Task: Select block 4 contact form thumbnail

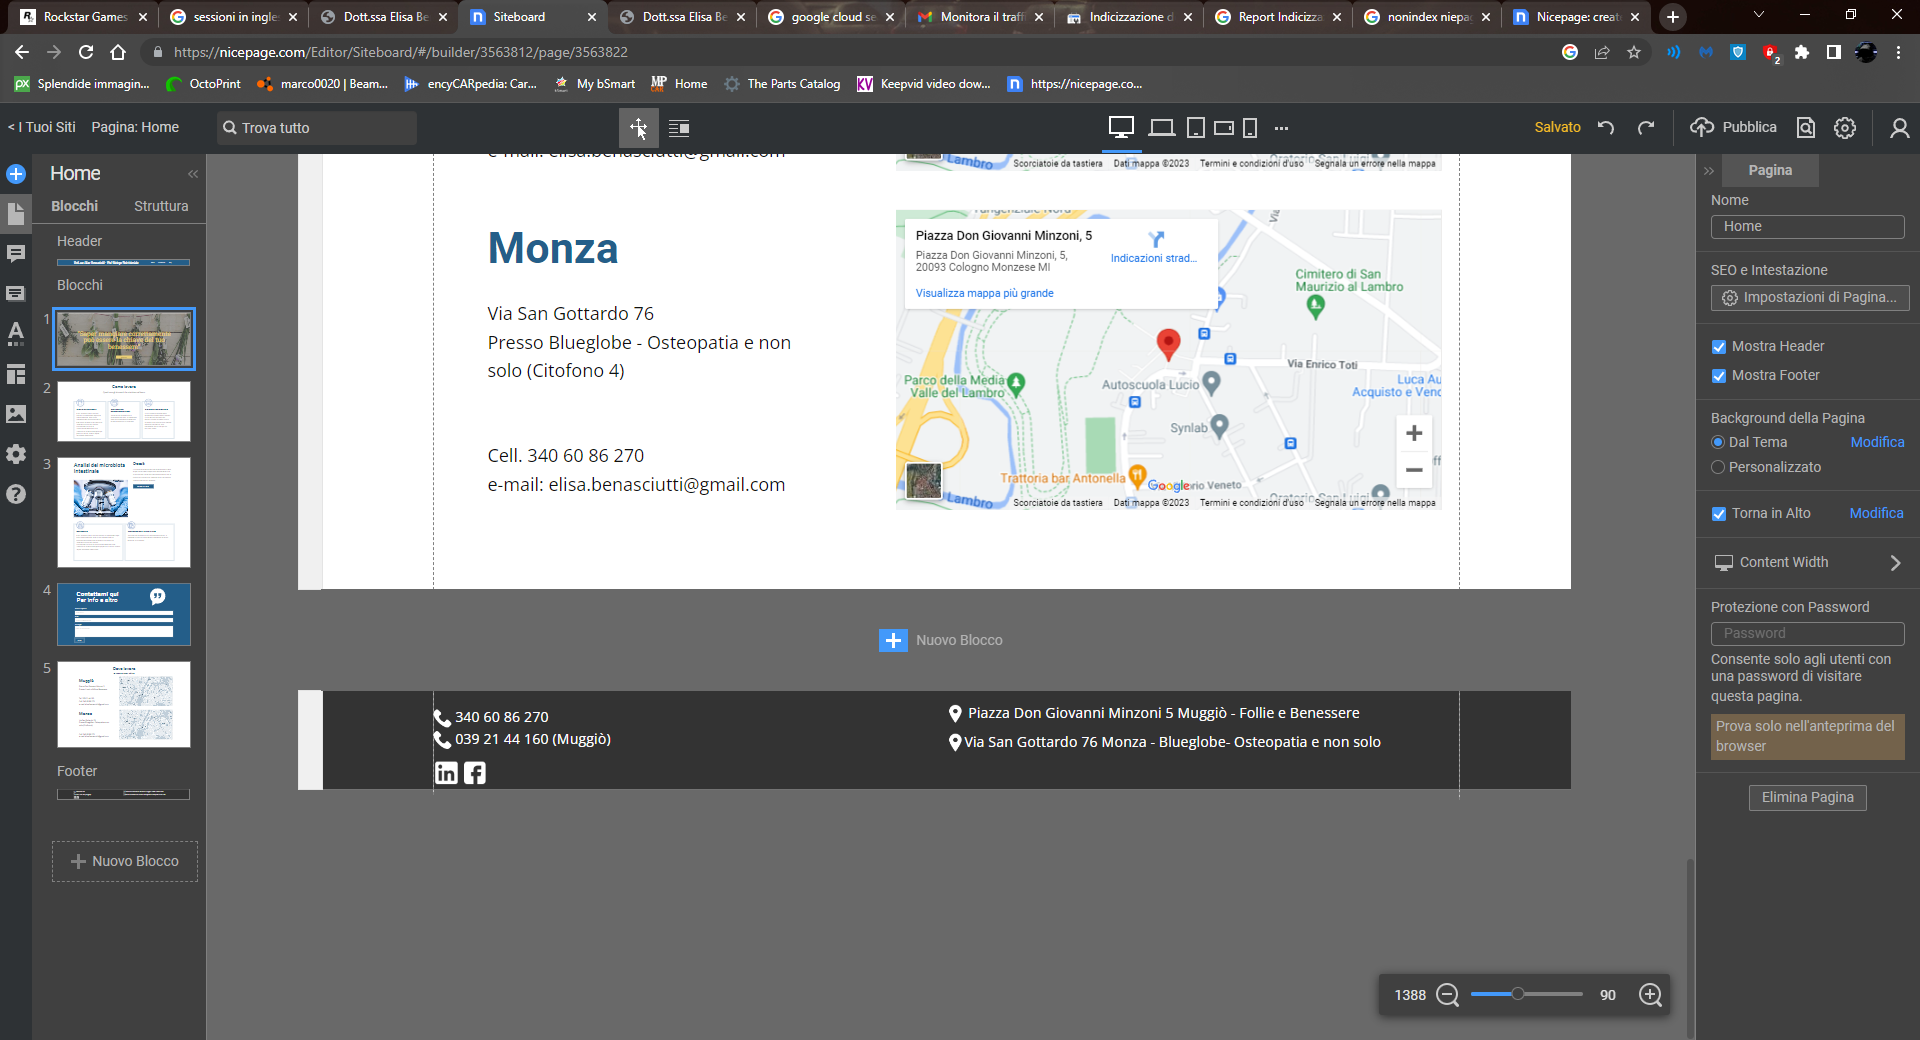Action: (124, 615)
